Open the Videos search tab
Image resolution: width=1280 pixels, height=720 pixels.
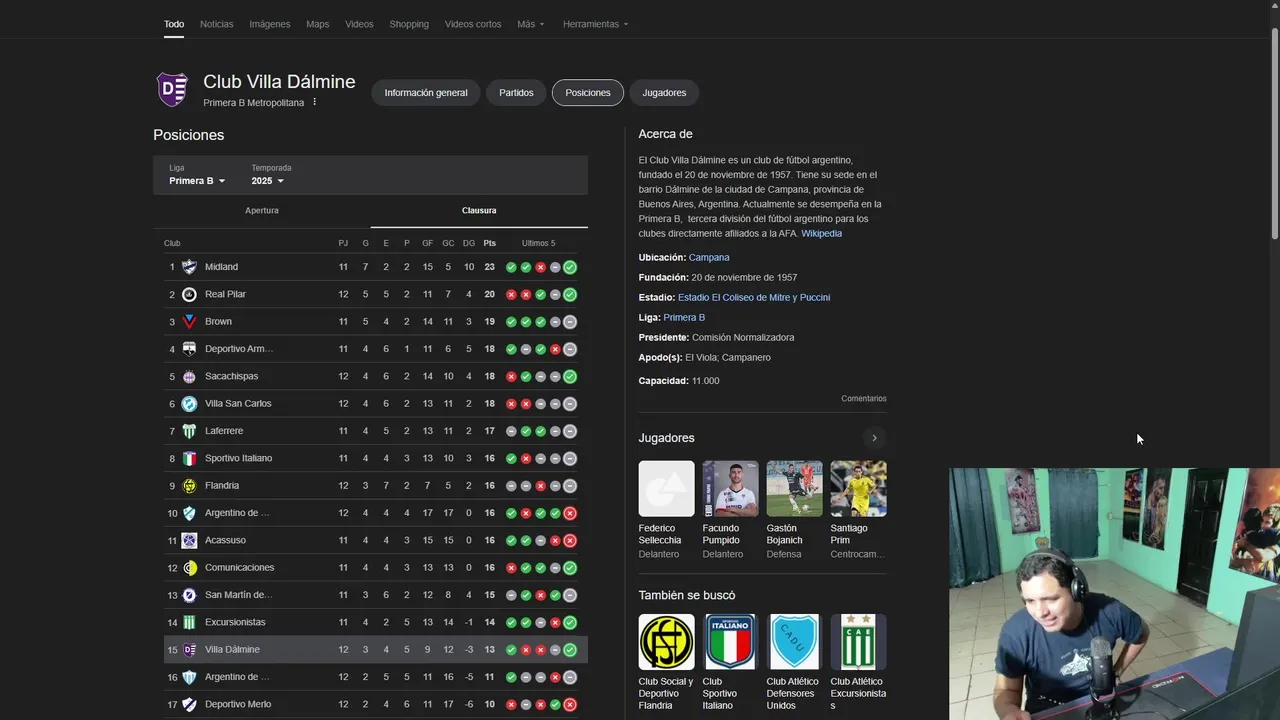coord(359,24)
